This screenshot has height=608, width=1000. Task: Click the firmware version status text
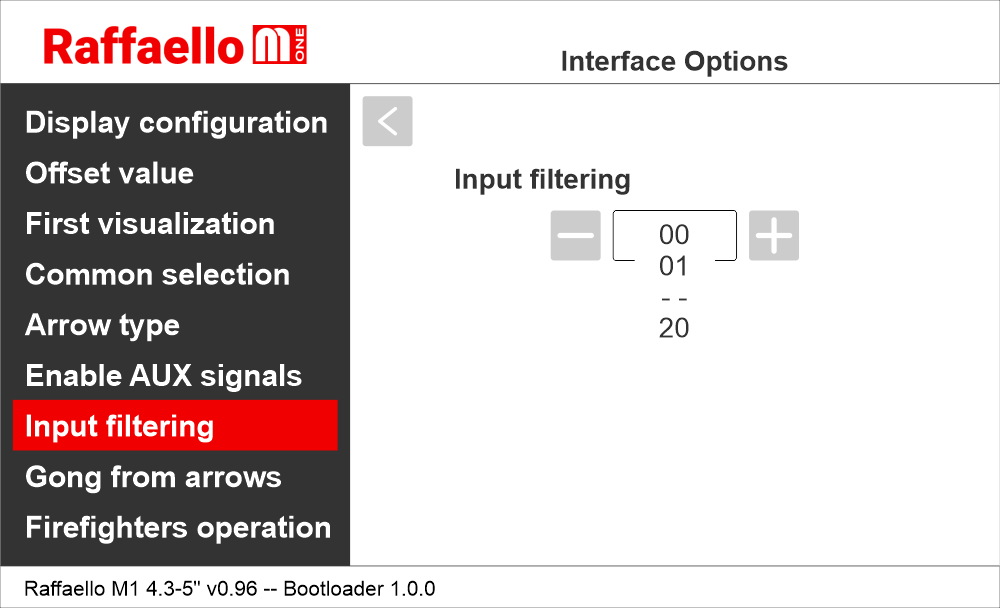pos(229,588)
